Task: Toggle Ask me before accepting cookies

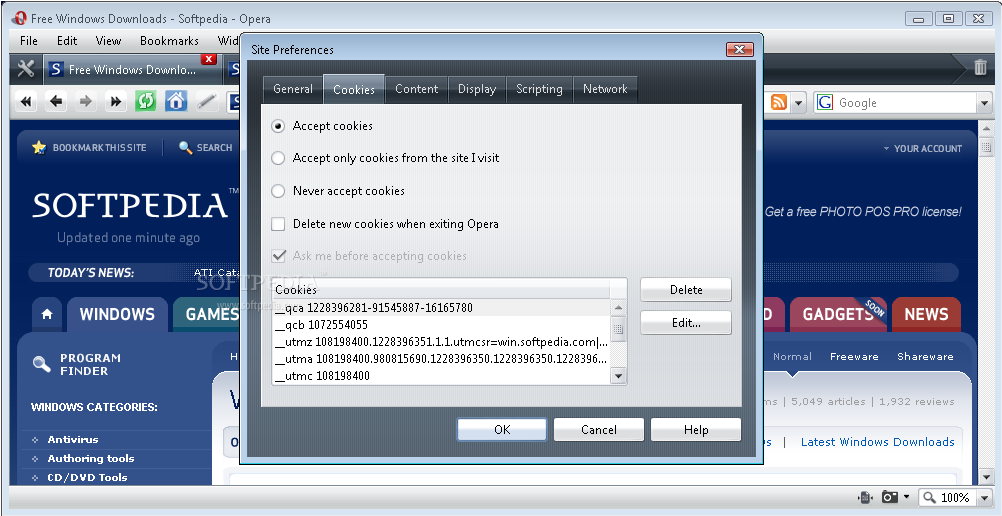Action: pos(278,256)
